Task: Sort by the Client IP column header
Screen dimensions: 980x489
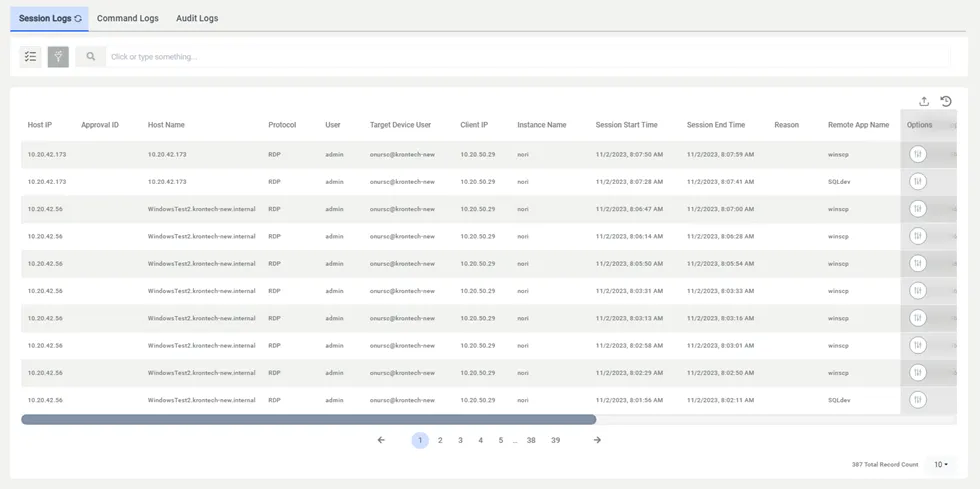Action: tap(474, 125)
